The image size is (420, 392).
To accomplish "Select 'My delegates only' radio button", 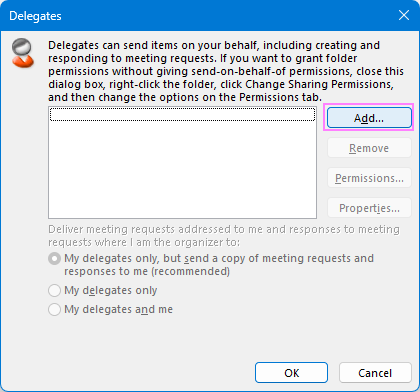I will click(x=54, y=290).
